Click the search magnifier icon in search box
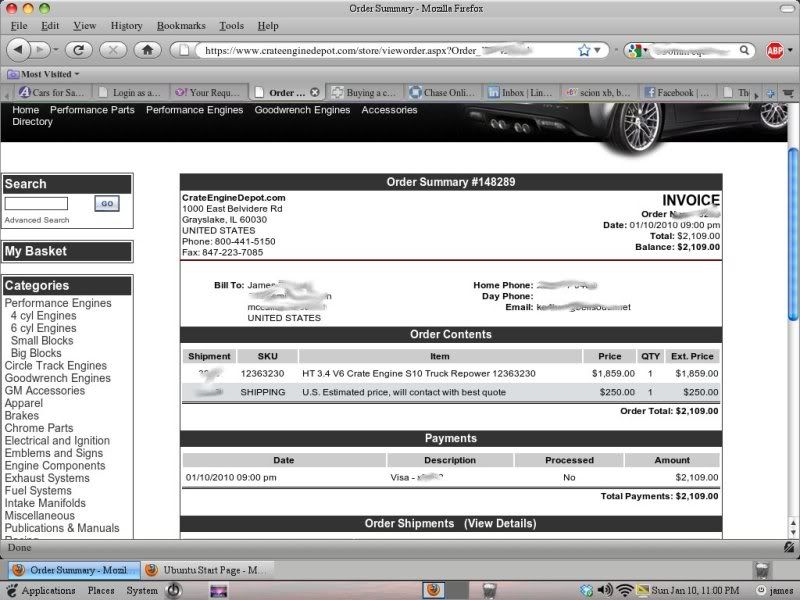The width and height of the screenshot is (800, 600). tap(744, 50)
